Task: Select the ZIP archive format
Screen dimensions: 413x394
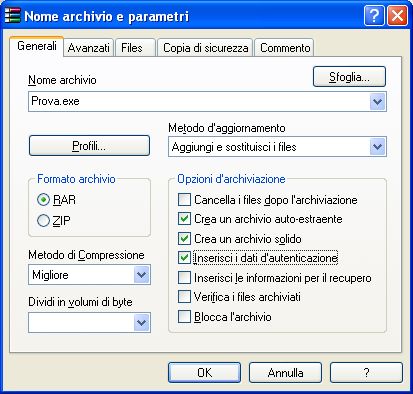Action: [43, 220]
